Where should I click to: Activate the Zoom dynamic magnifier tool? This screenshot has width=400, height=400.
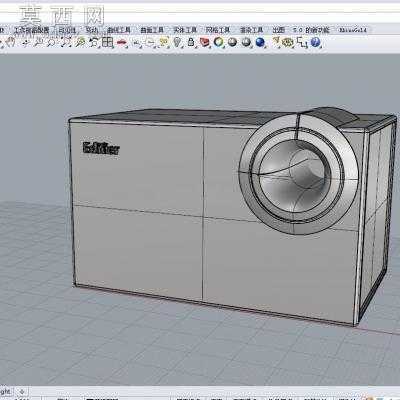pos(39,42)
